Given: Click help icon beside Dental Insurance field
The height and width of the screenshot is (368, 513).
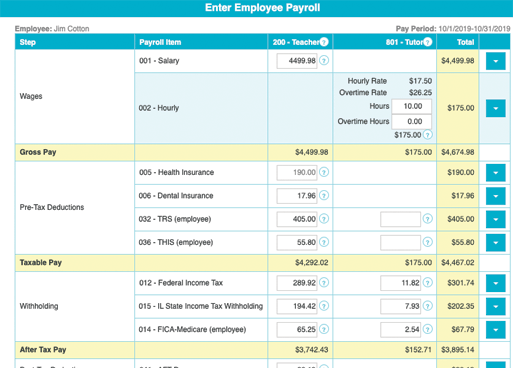Looking at the screenshot, I should click(x=324, y=196).
